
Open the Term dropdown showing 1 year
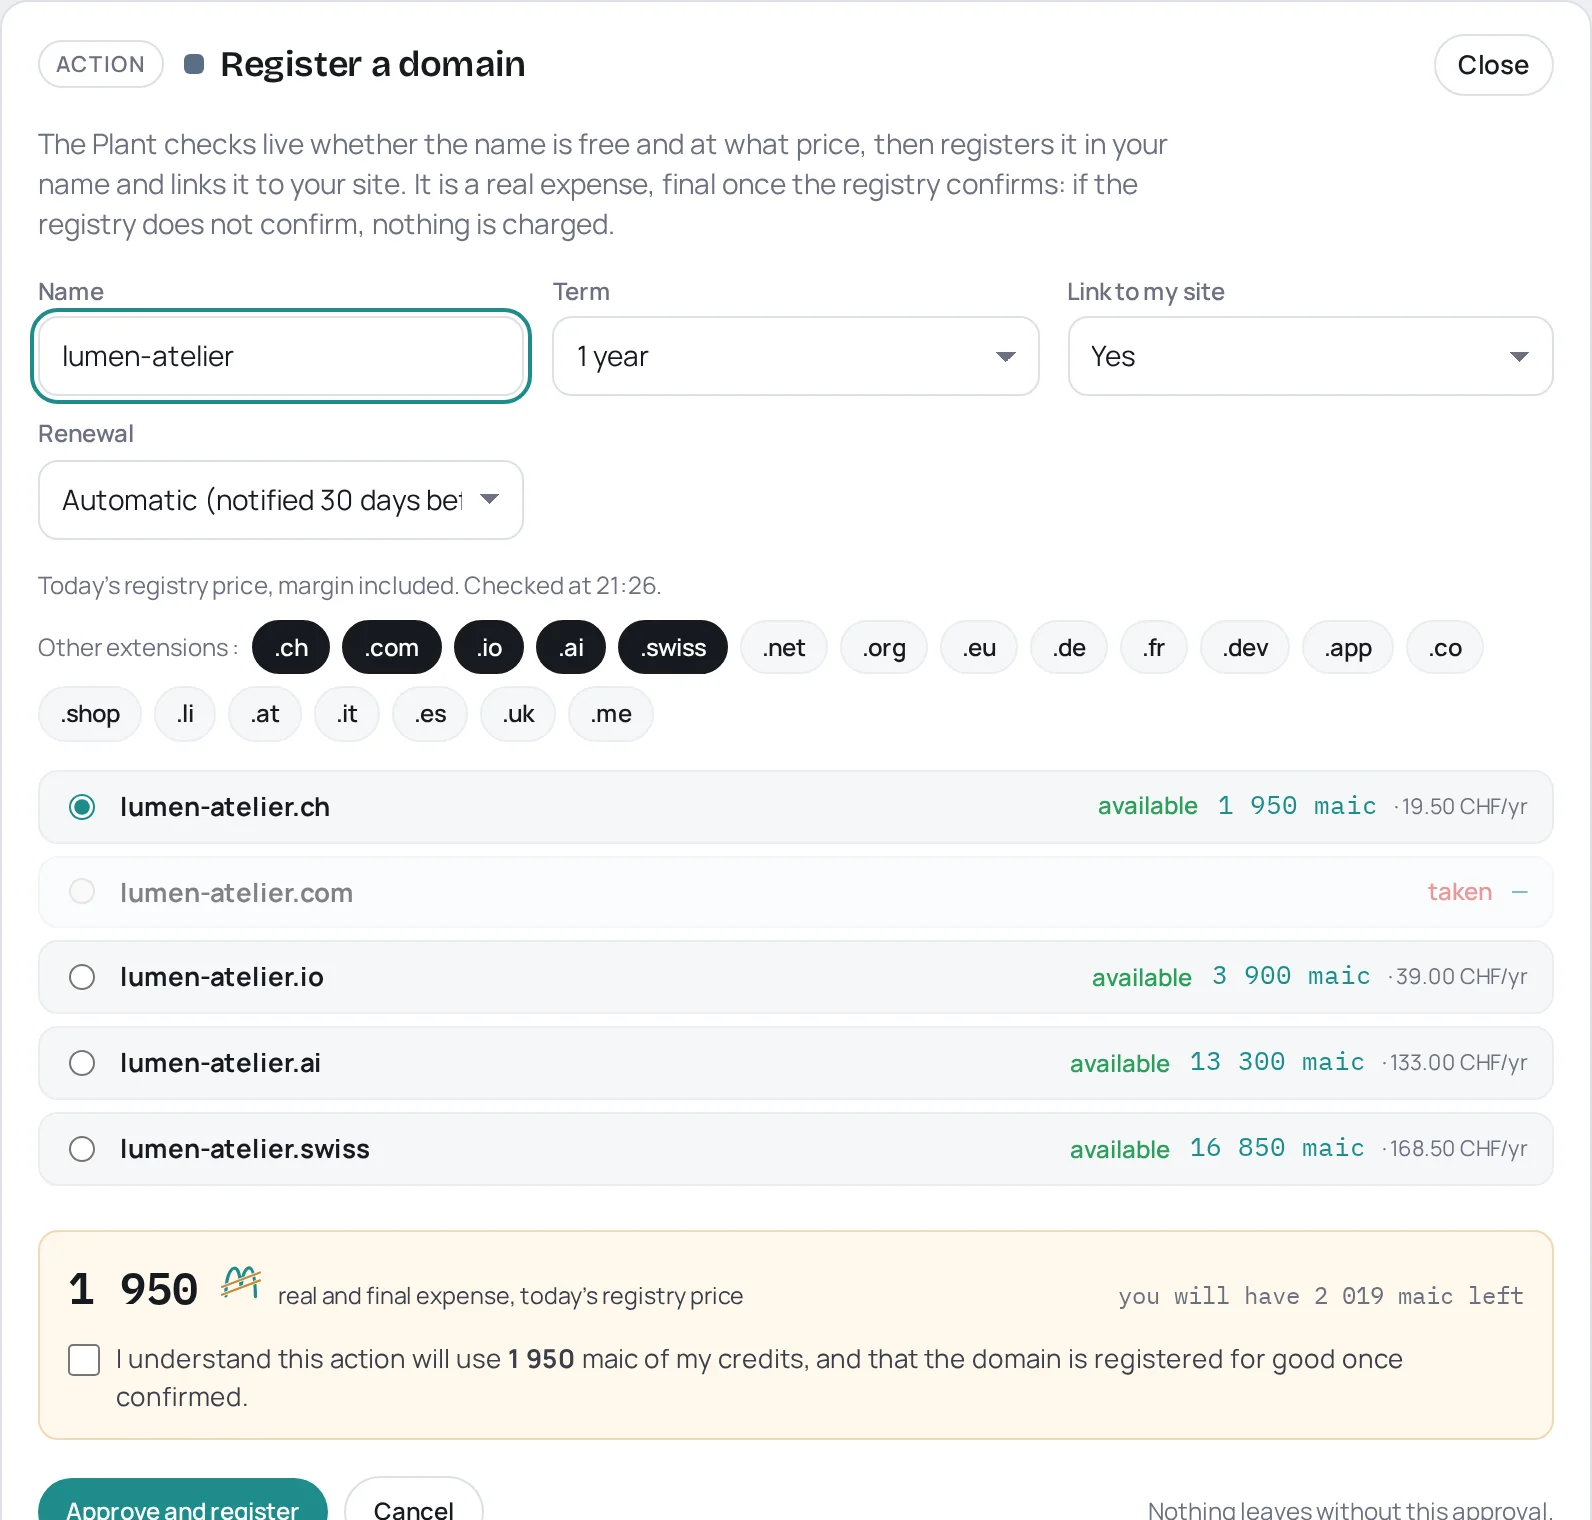tap(796, 356)
